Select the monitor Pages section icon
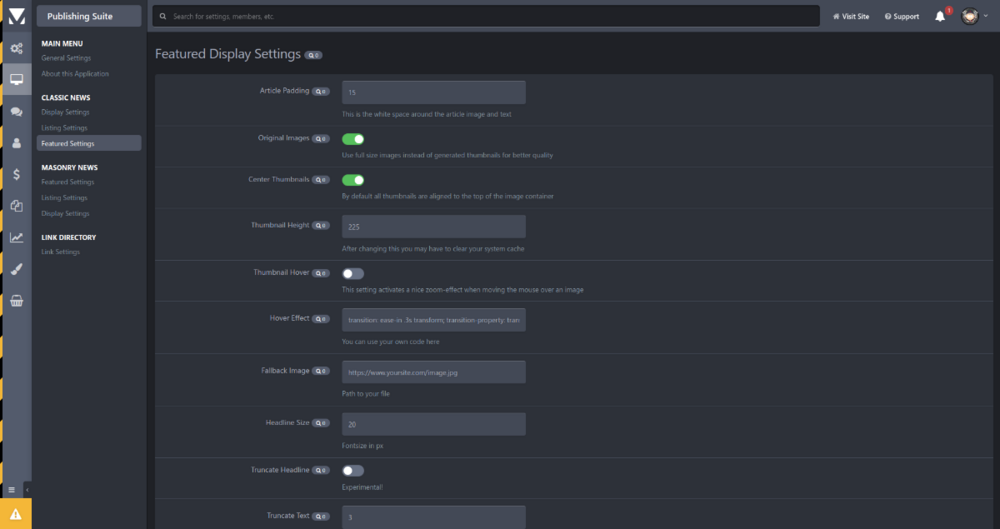Screen dimensions: 1000x529 17,79
